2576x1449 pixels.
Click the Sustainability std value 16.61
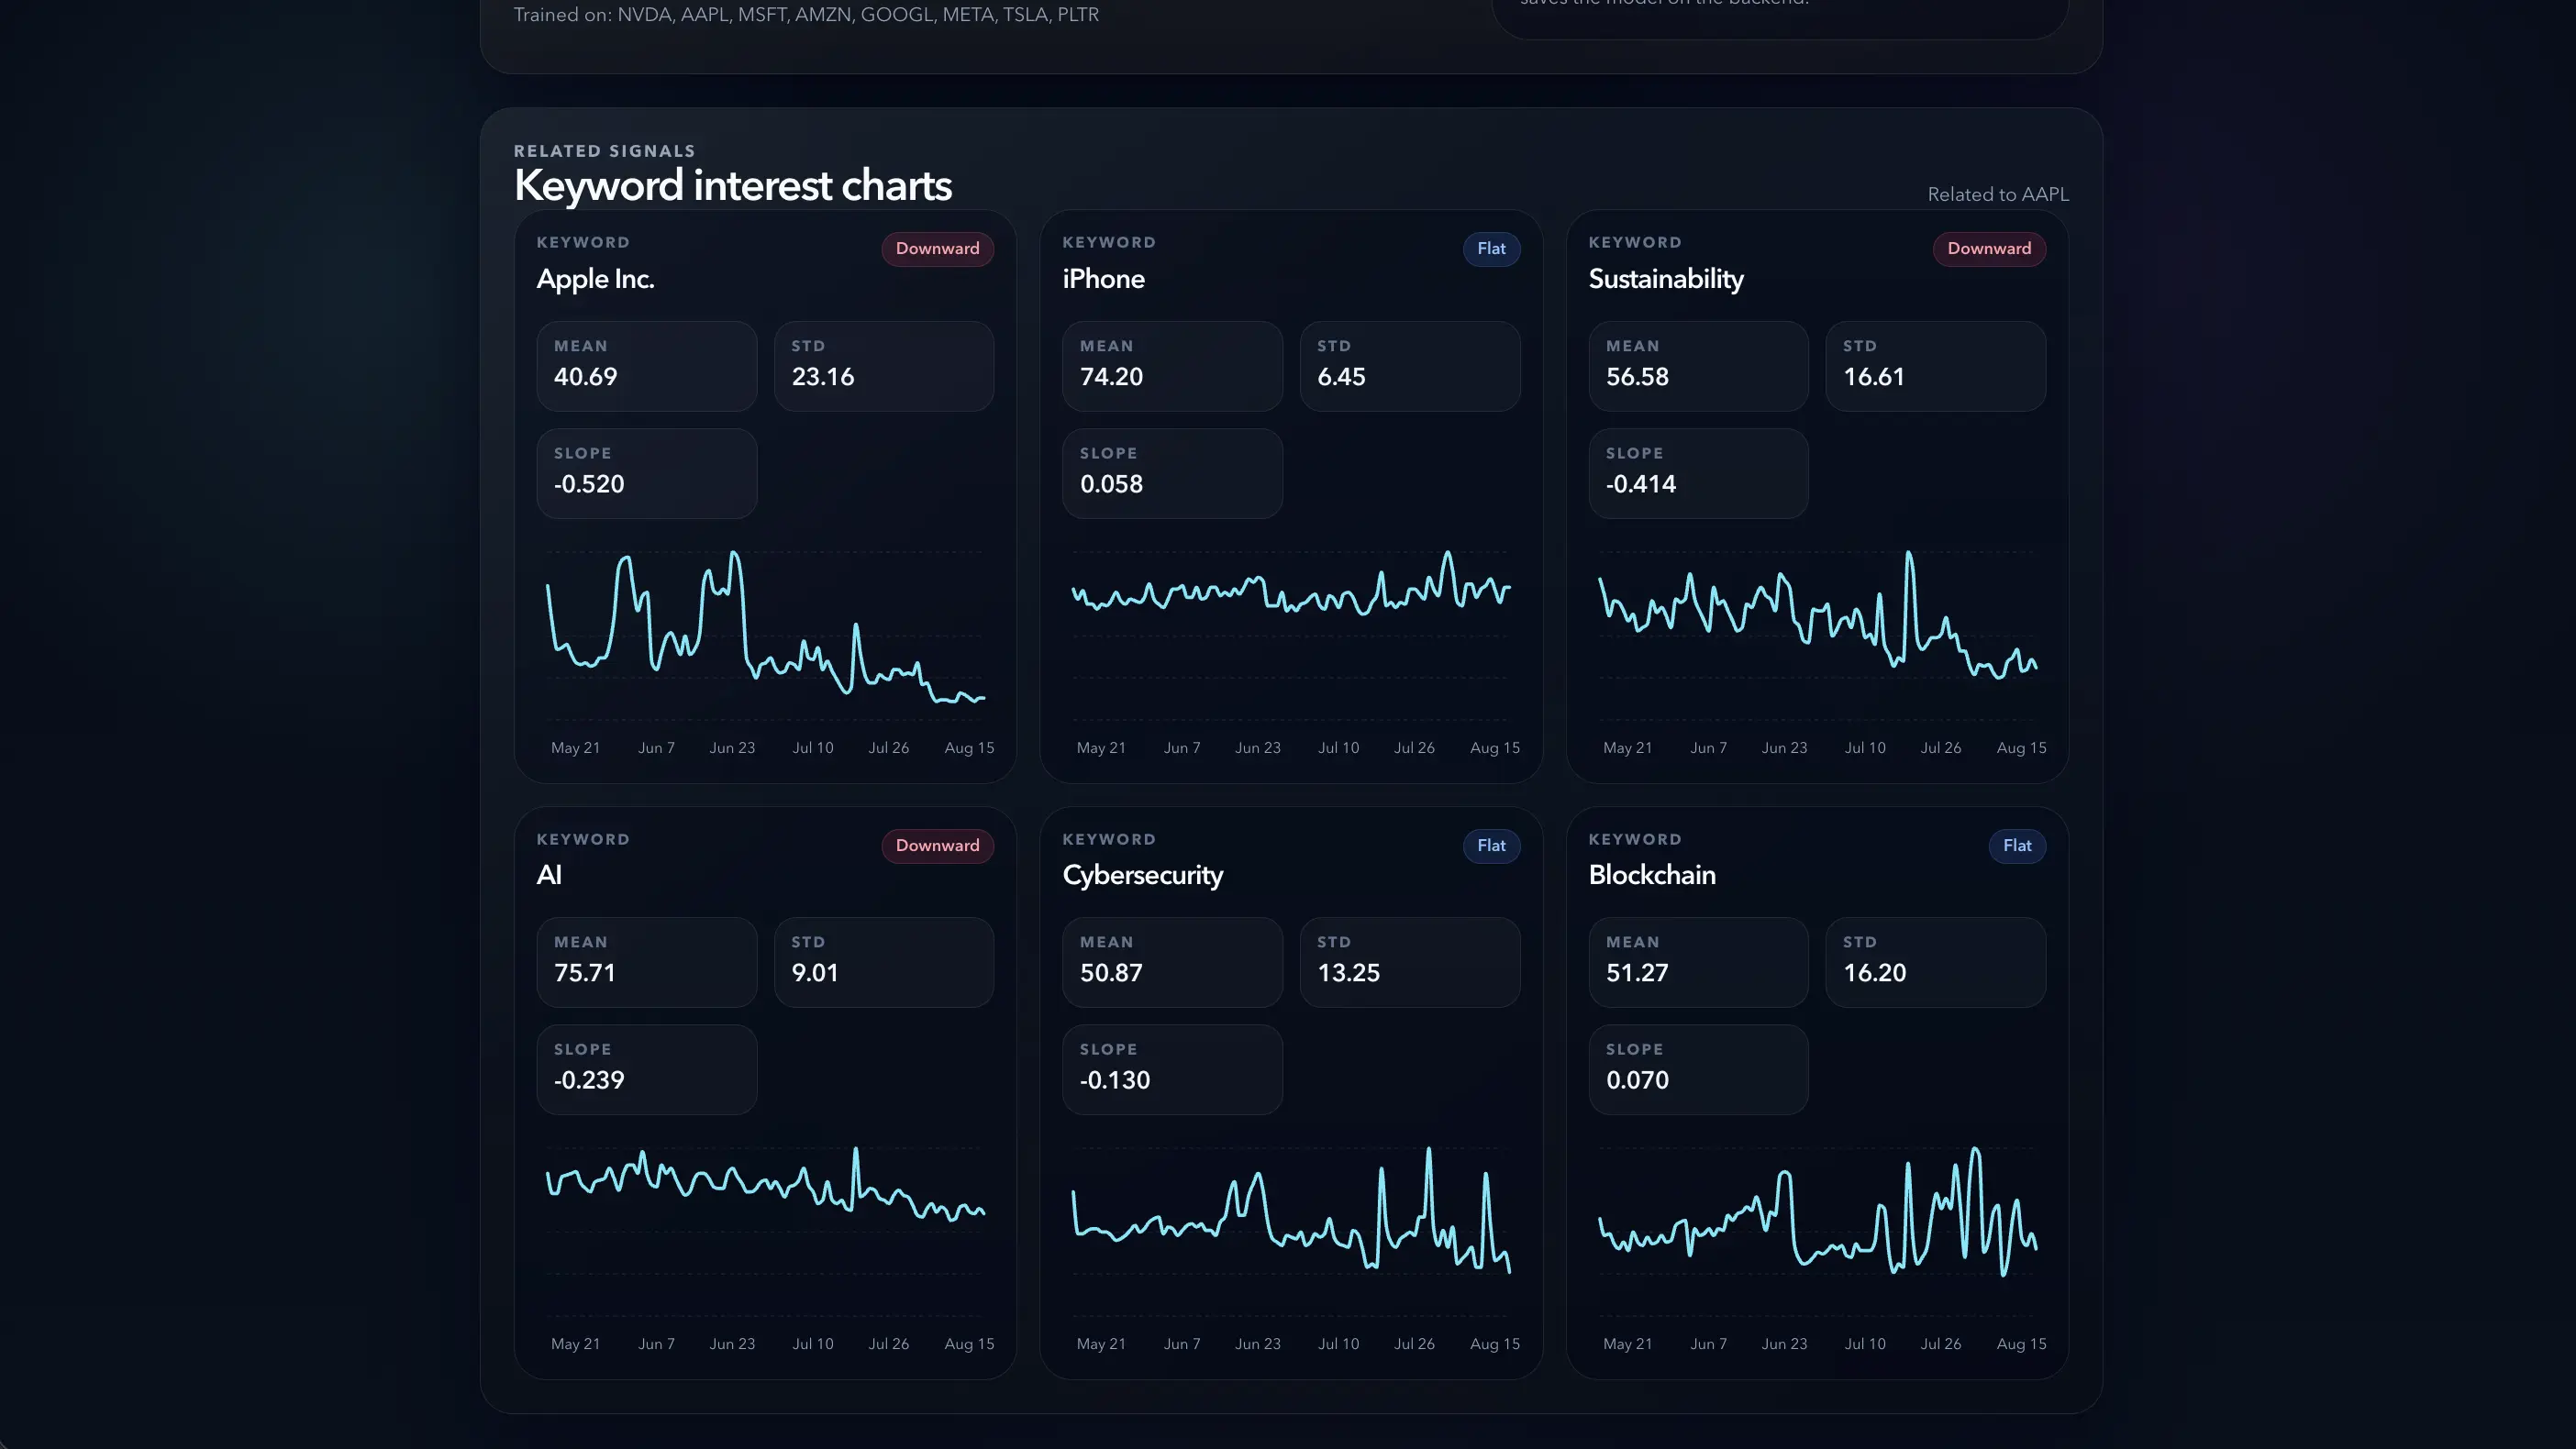[x=1874, y=377]
